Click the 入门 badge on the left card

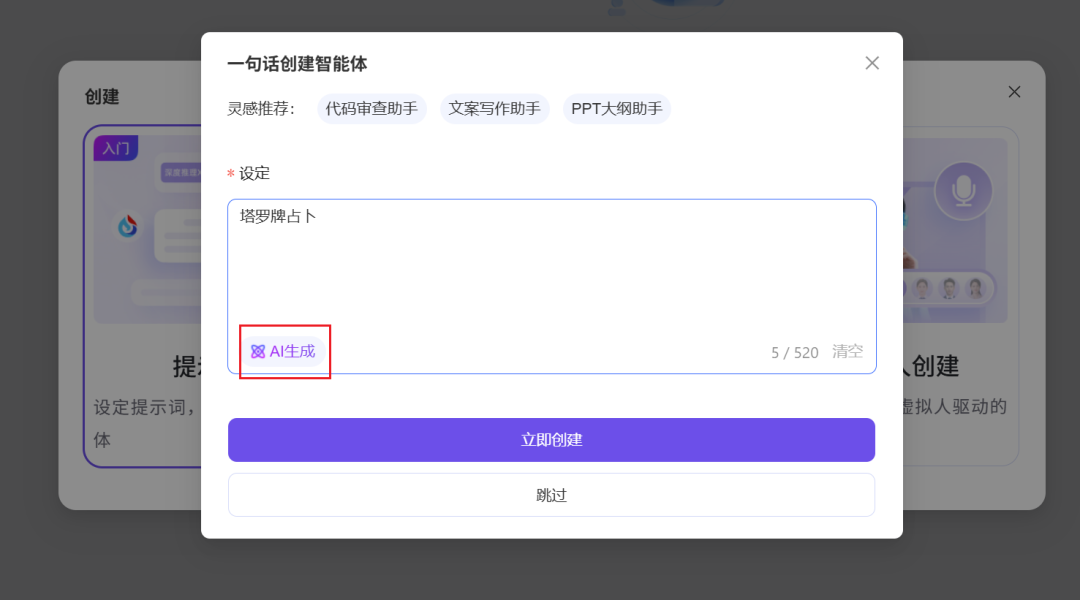[x=116, y=146]
